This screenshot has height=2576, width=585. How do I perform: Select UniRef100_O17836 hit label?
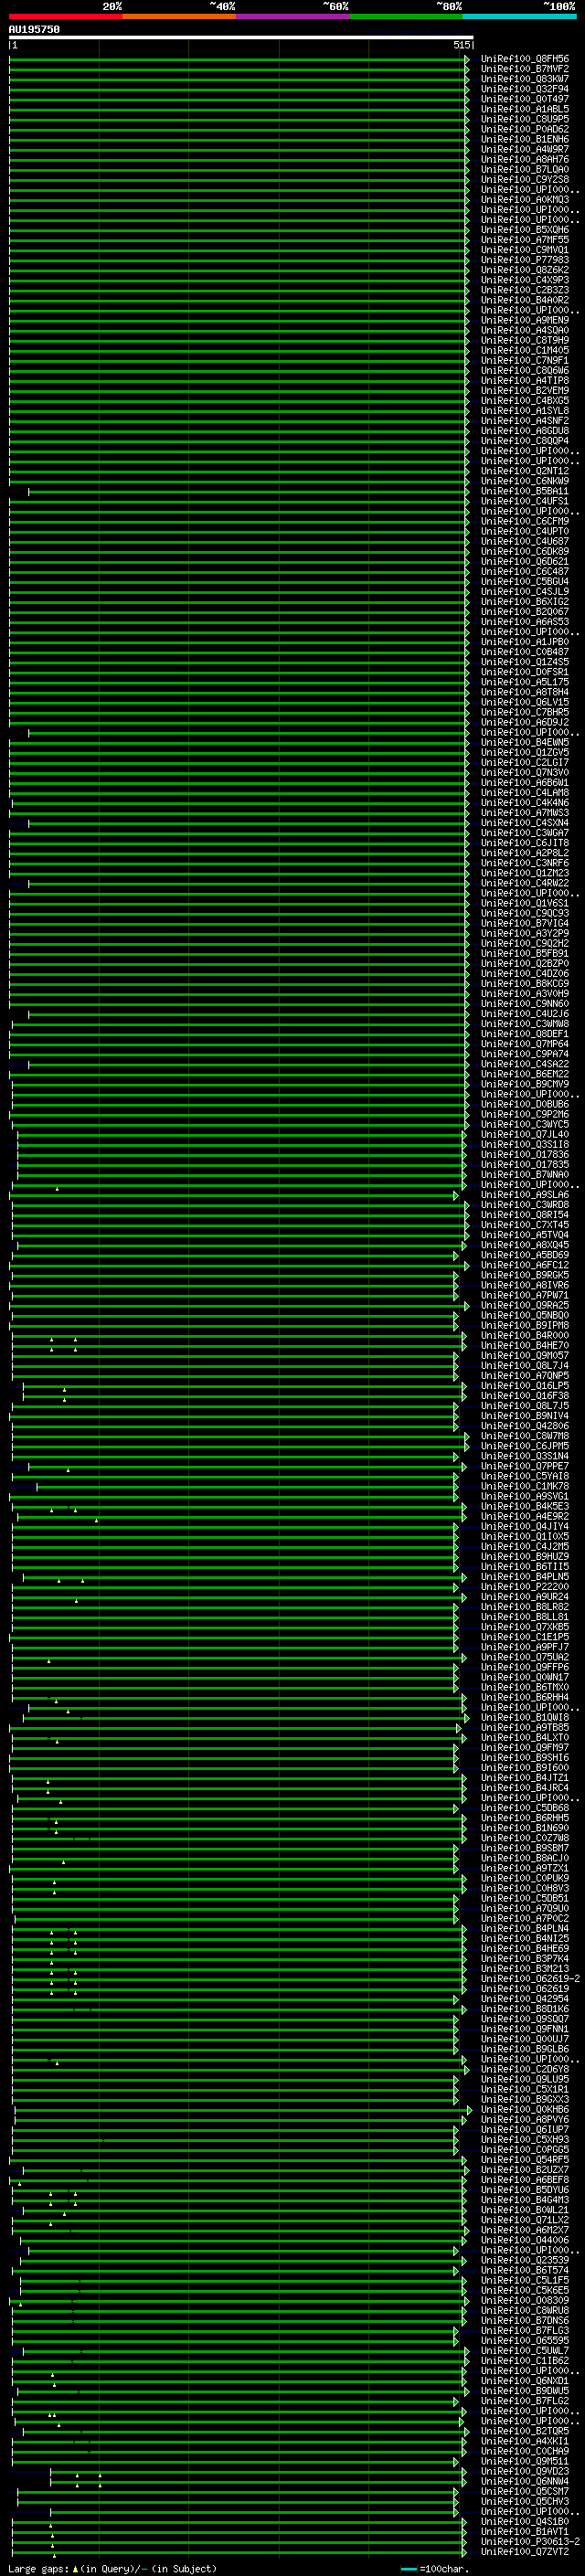pos(525,1154)
